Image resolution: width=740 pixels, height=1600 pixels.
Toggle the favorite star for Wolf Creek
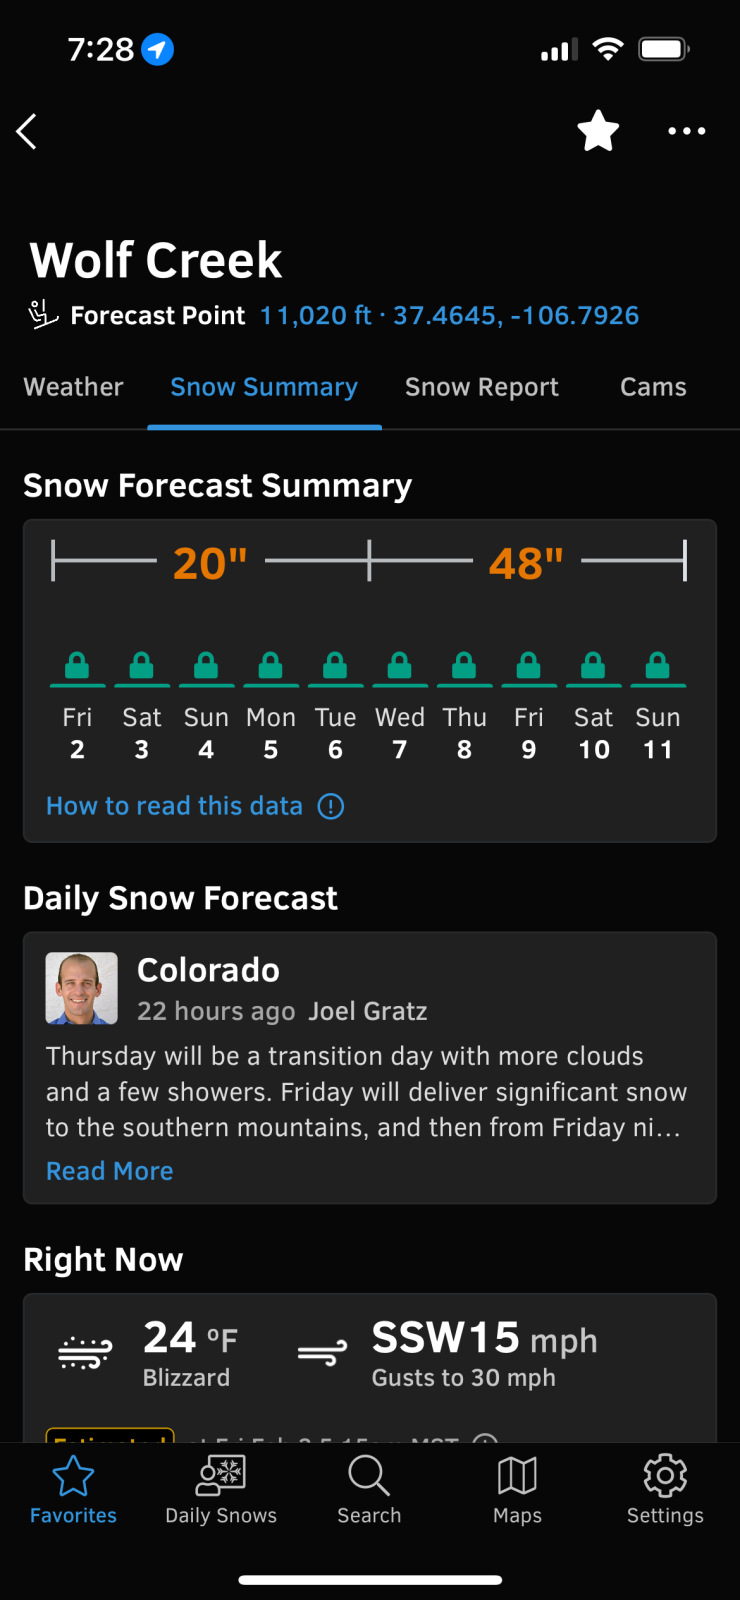click(598, 131)
